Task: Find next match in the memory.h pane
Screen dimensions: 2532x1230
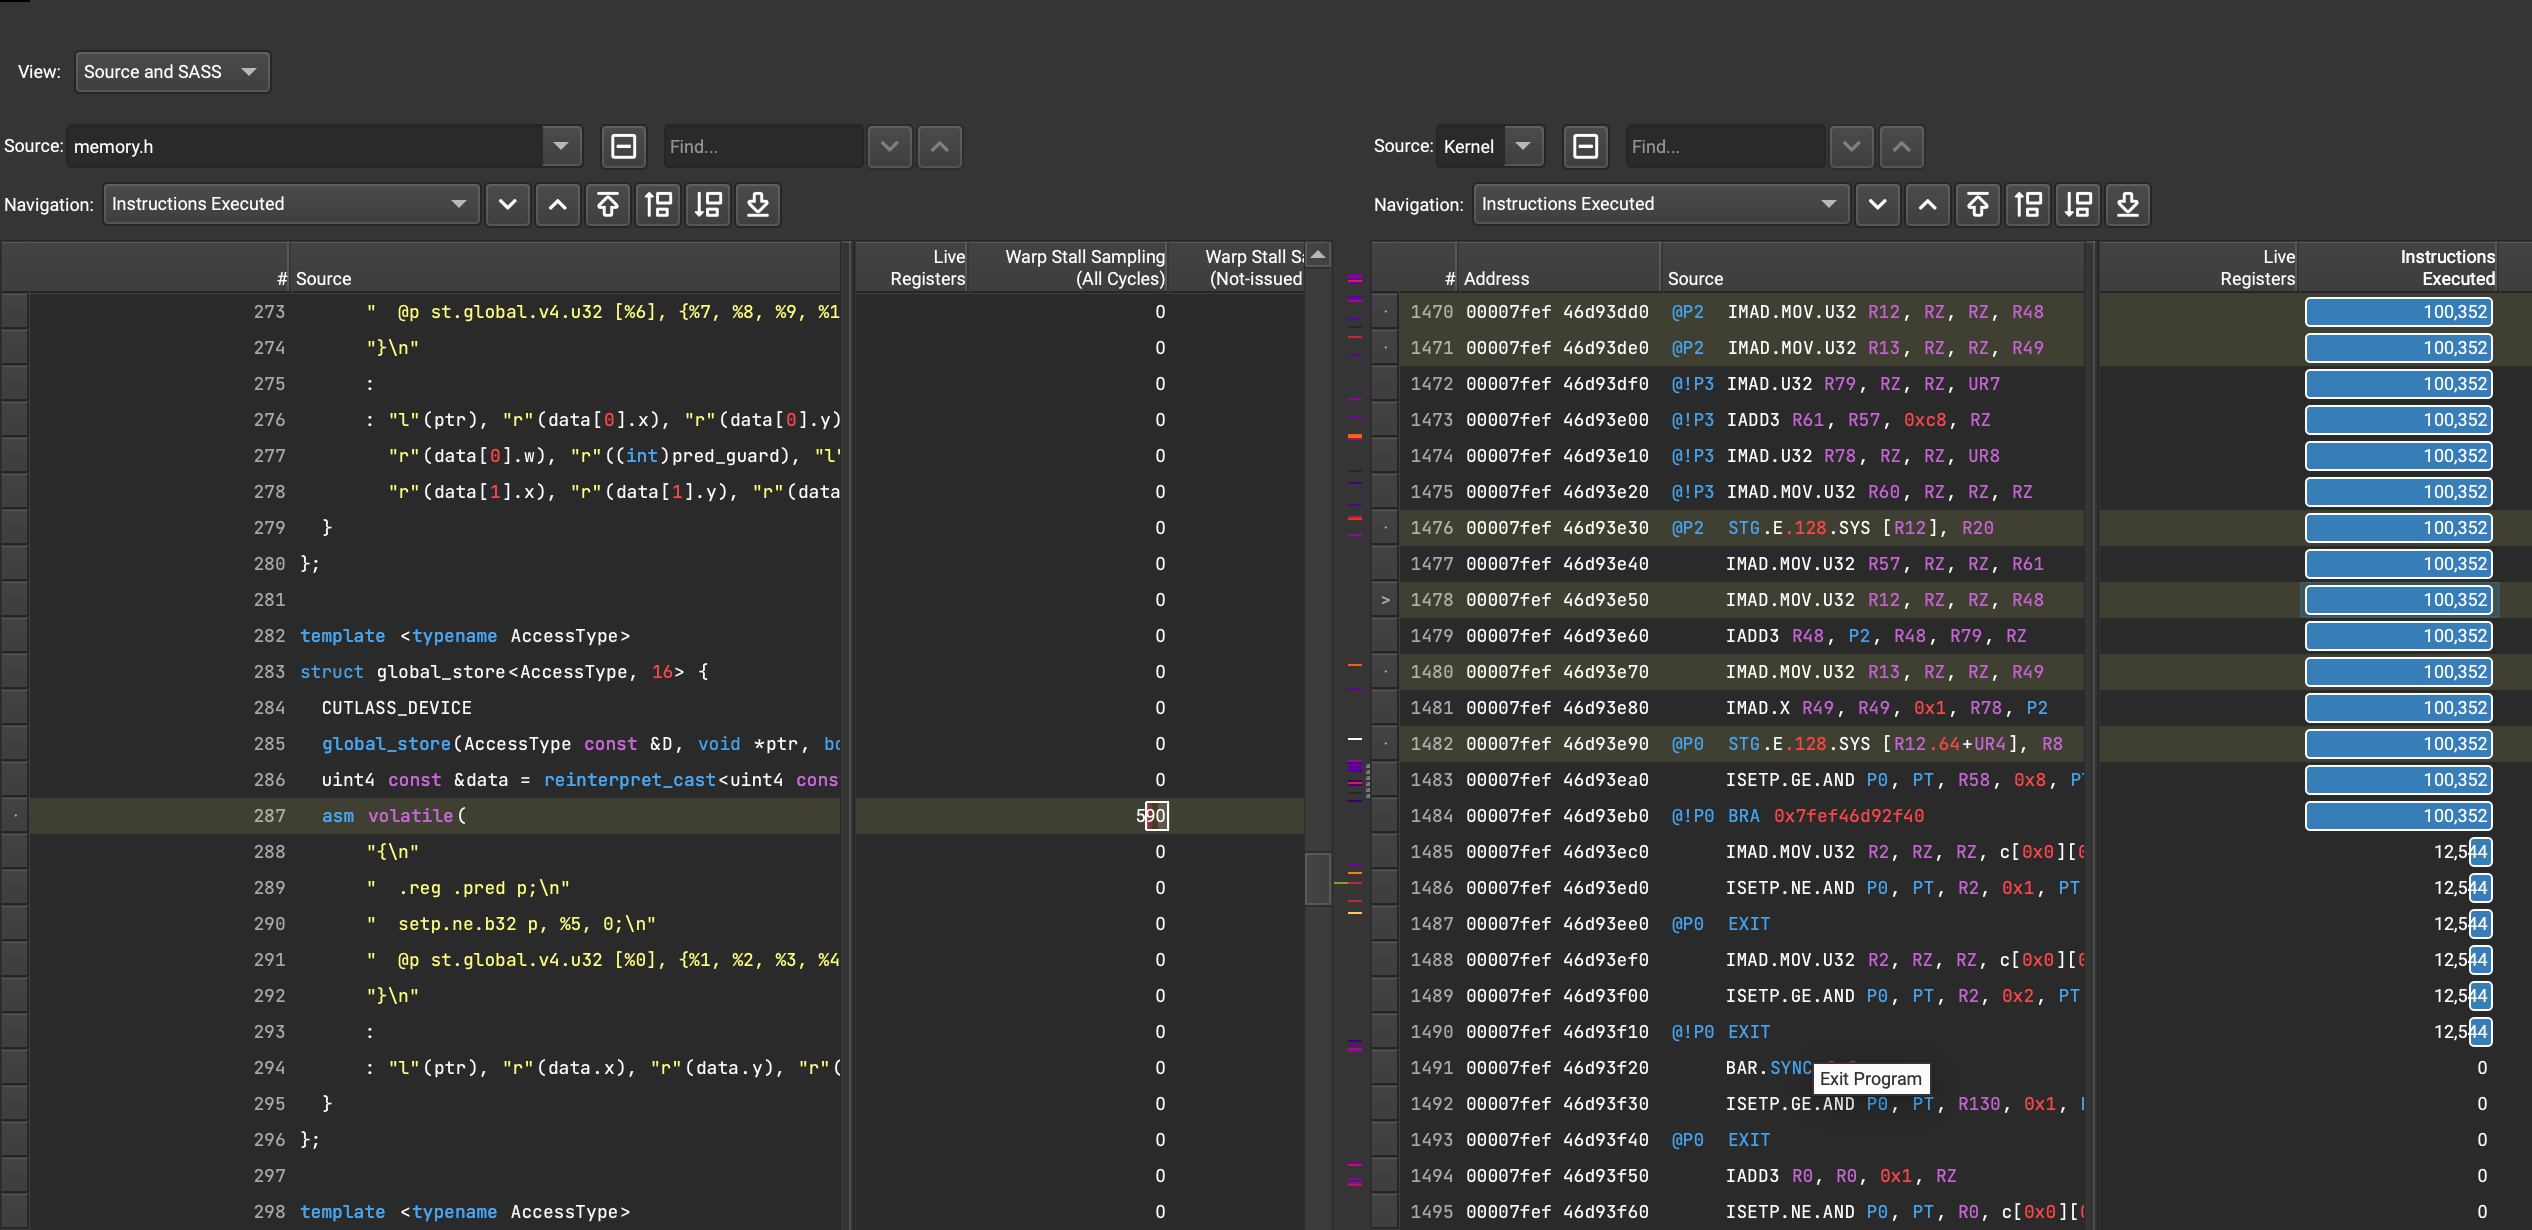Action: (x=889, y=147)
